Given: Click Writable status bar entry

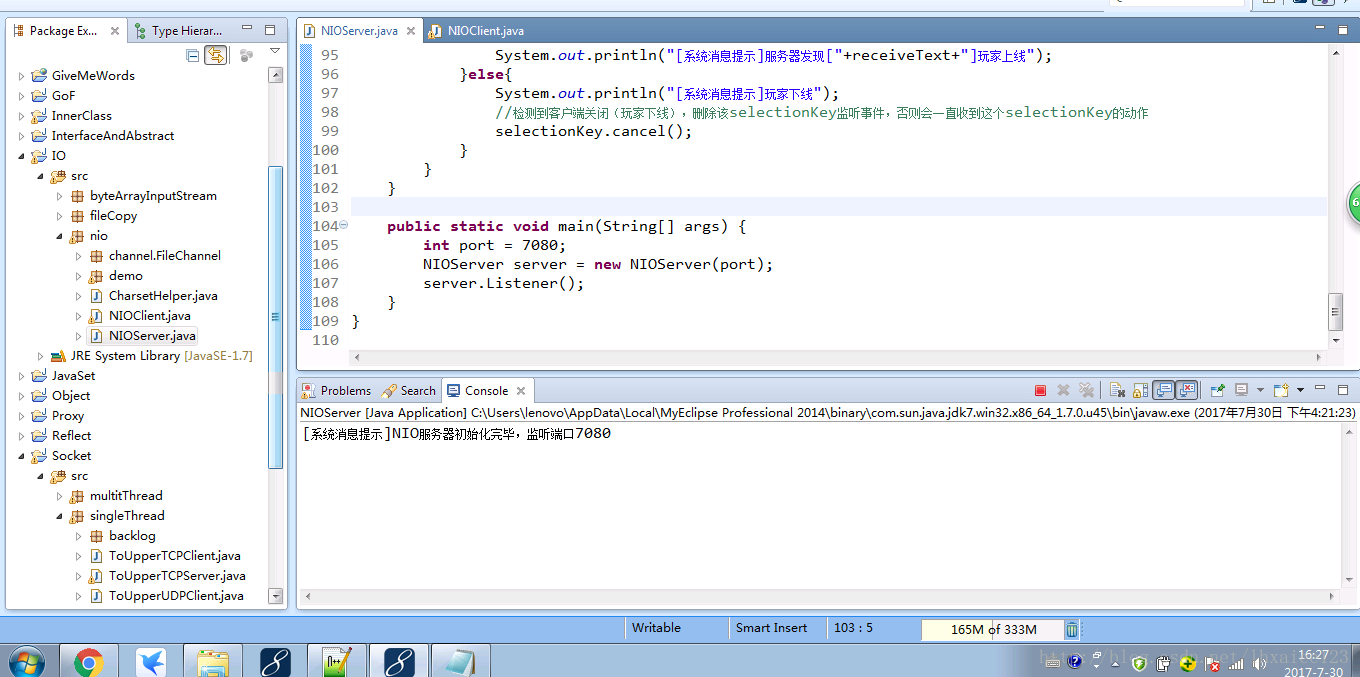Looking at the screenshot, I should [x=656, y=628].
